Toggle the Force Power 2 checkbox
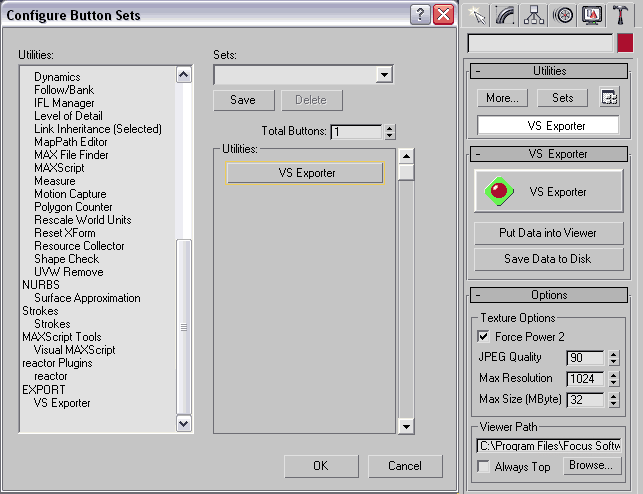This screenshot has width=643, height=494. coord(483,337)
